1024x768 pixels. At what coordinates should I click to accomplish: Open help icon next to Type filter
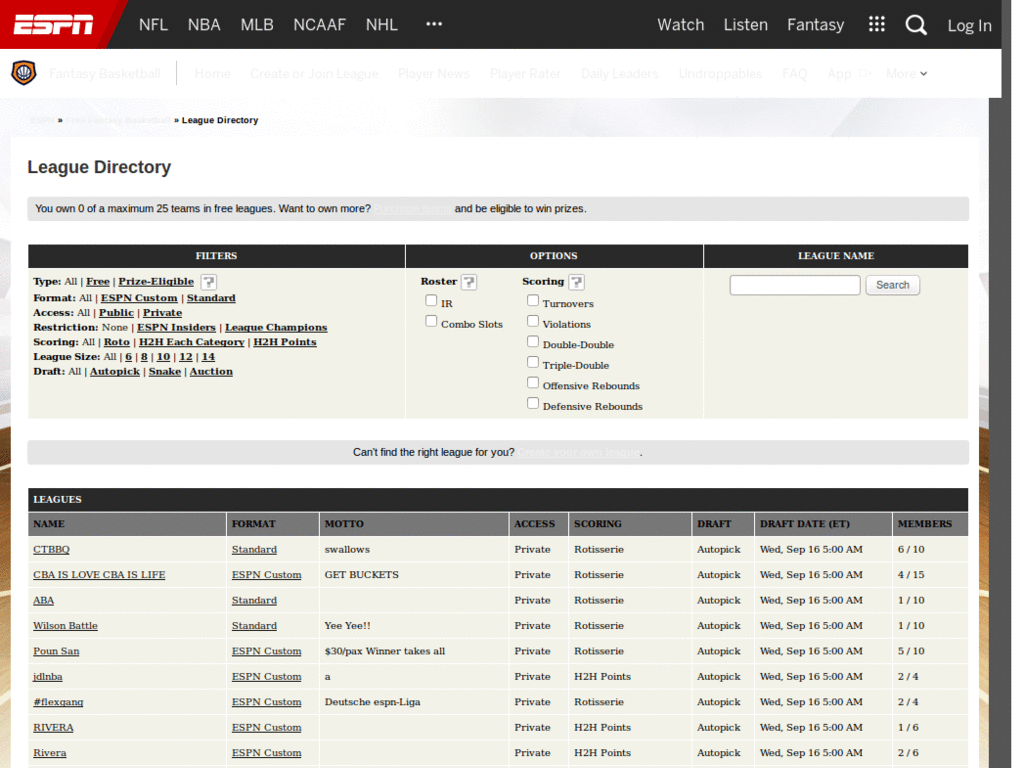coord(208,282)
